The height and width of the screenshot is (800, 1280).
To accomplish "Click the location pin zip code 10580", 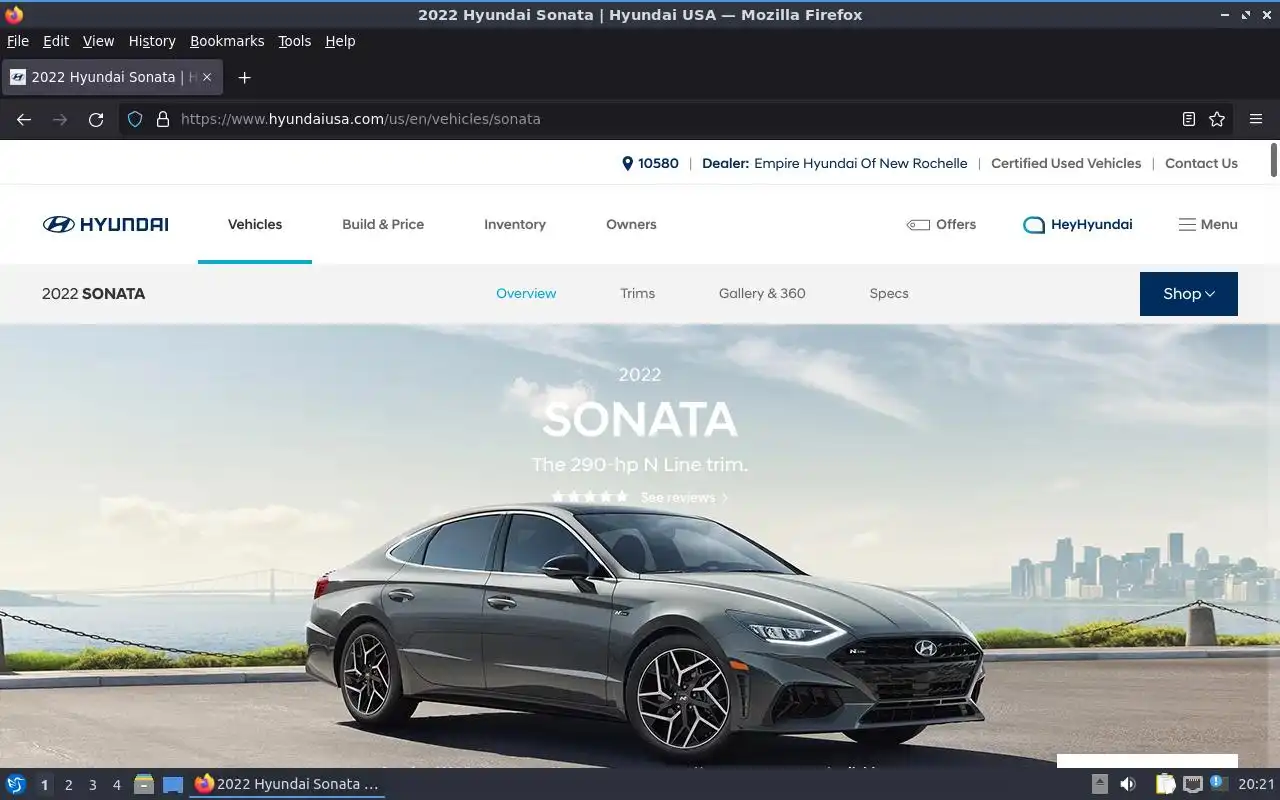I will point(650,163).
